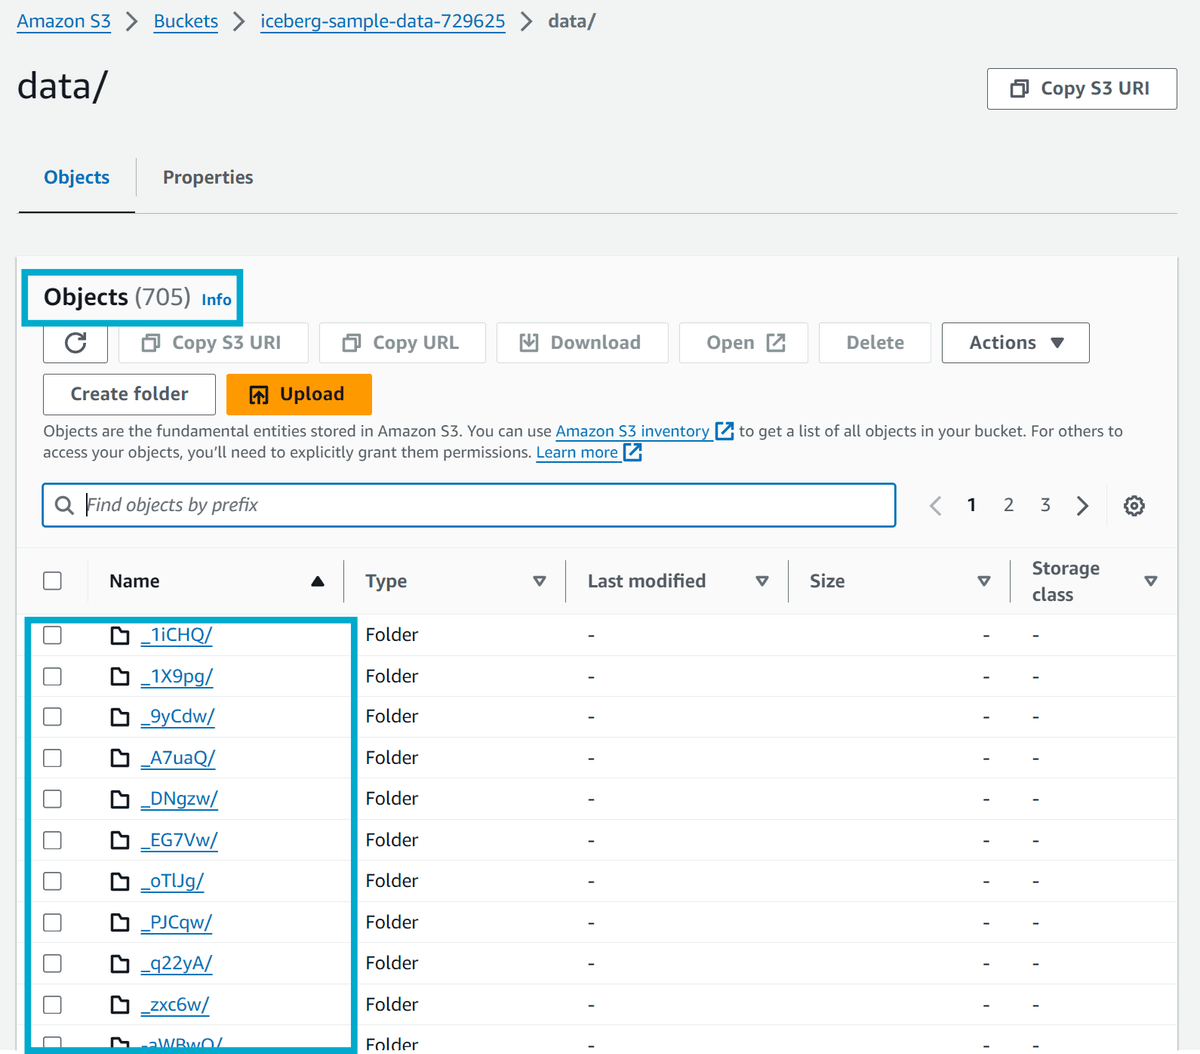The width and height of the screenshot is (1200, 1054).
Task: Select the Objects tab
Action: pyautogui.click(x=76, y=177)
